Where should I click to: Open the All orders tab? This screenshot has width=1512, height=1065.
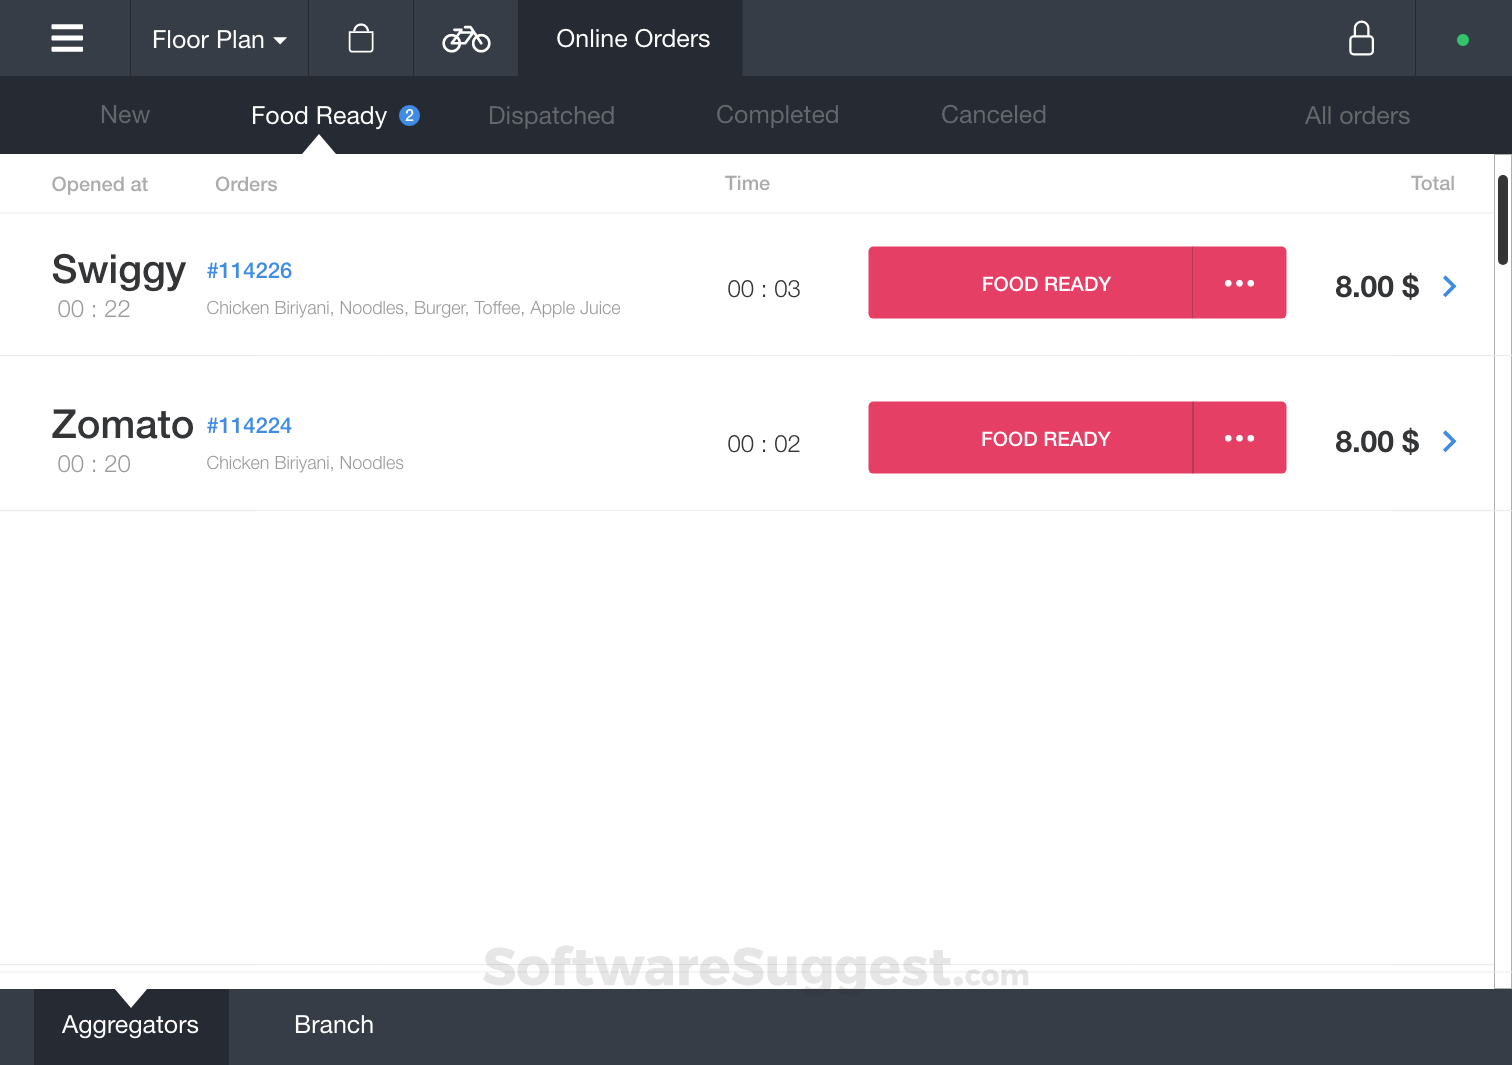coord(1357,116)
